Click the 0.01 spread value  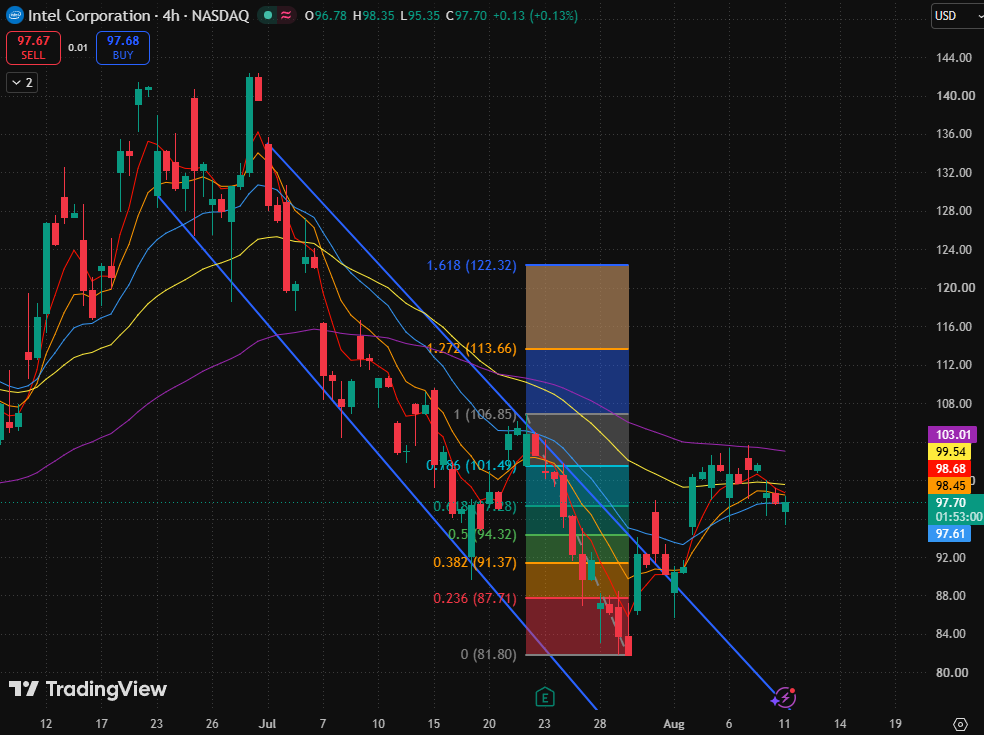coord(78,48)
